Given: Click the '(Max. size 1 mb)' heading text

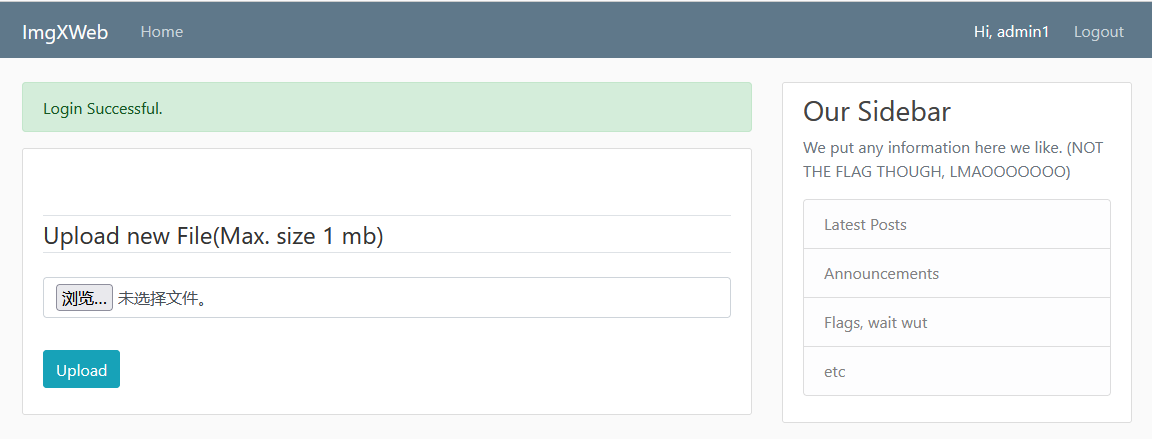Looking at the screenshot, I should [x=298, y=237].
